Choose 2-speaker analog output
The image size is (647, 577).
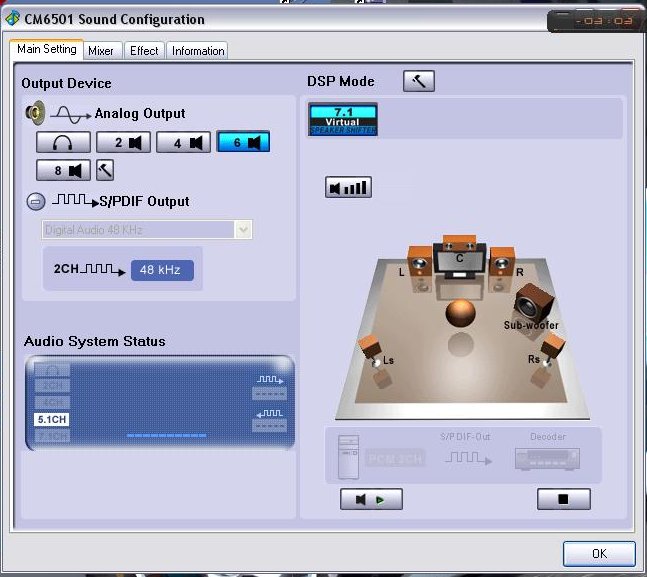click(x=123, y=142)
